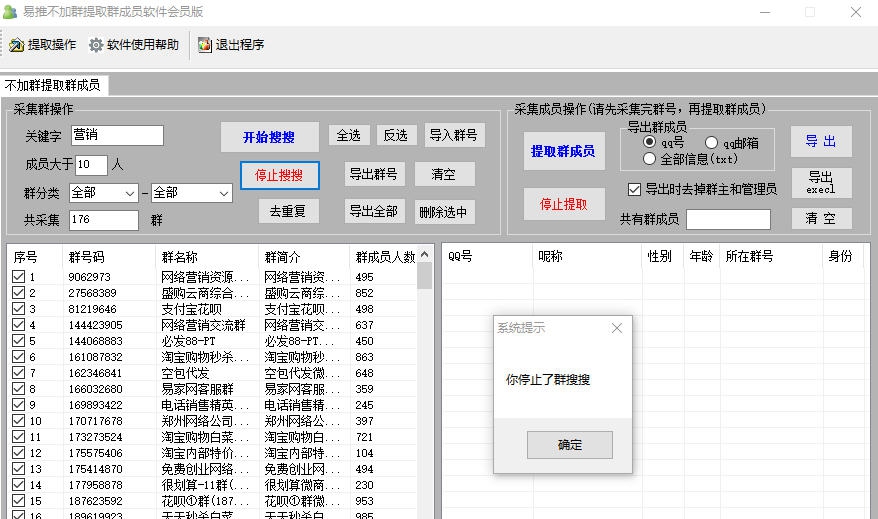Viewport: 878px width, 519px height.
Task: Click the 提取操作 toolbar icon
Action: point(16,45)
